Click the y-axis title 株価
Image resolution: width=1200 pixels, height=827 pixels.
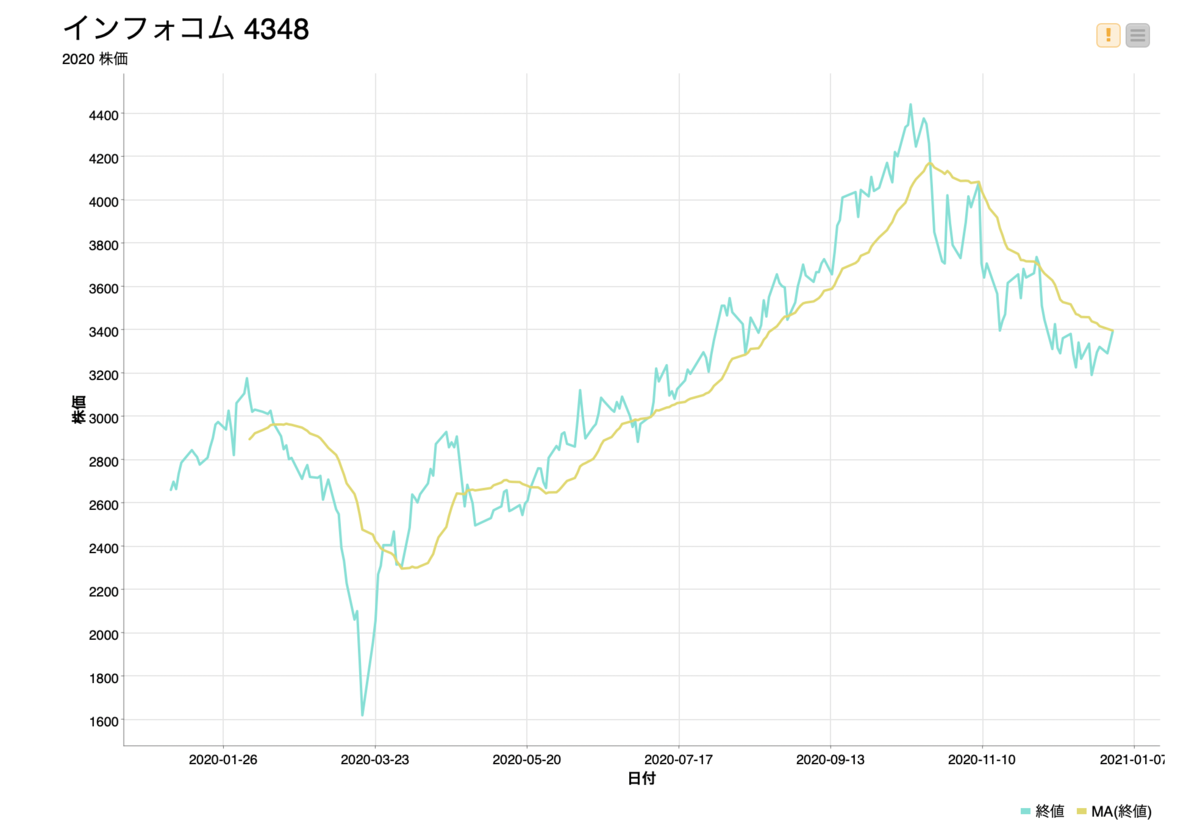tap(79, 408)
